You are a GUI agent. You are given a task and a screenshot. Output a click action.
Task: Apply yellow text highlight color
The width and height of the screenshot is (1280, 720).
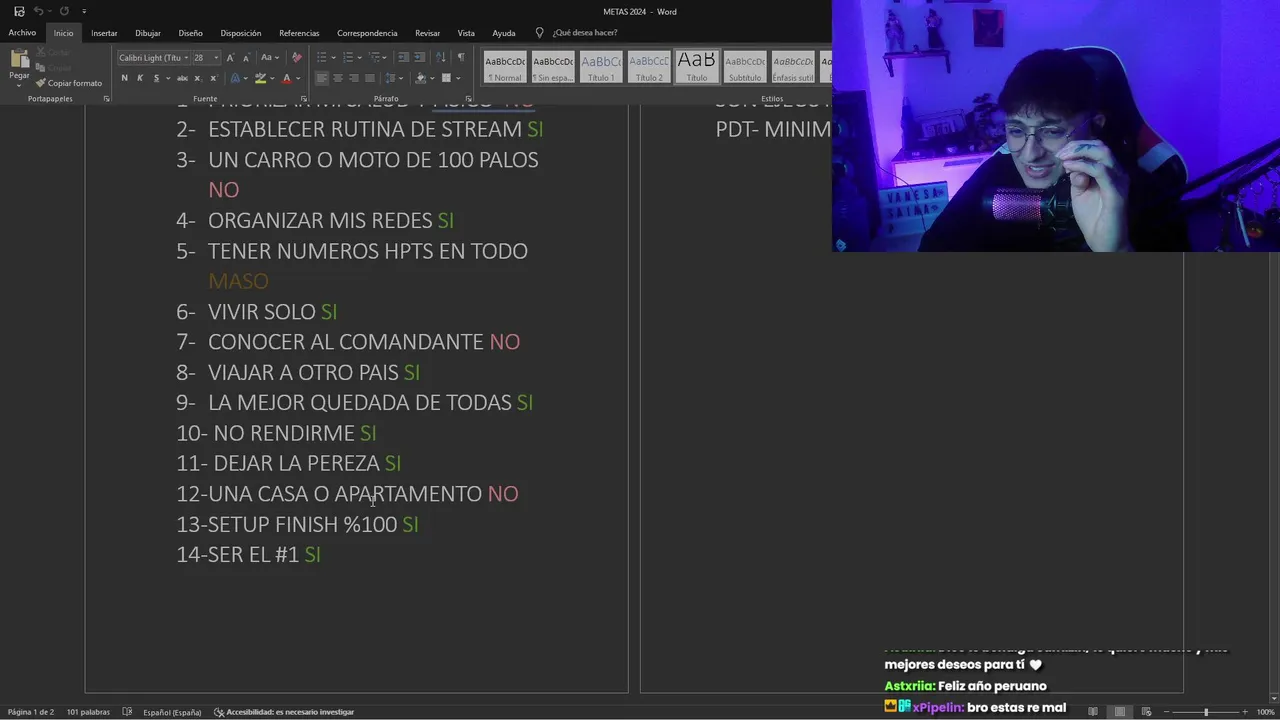(260, 78)
